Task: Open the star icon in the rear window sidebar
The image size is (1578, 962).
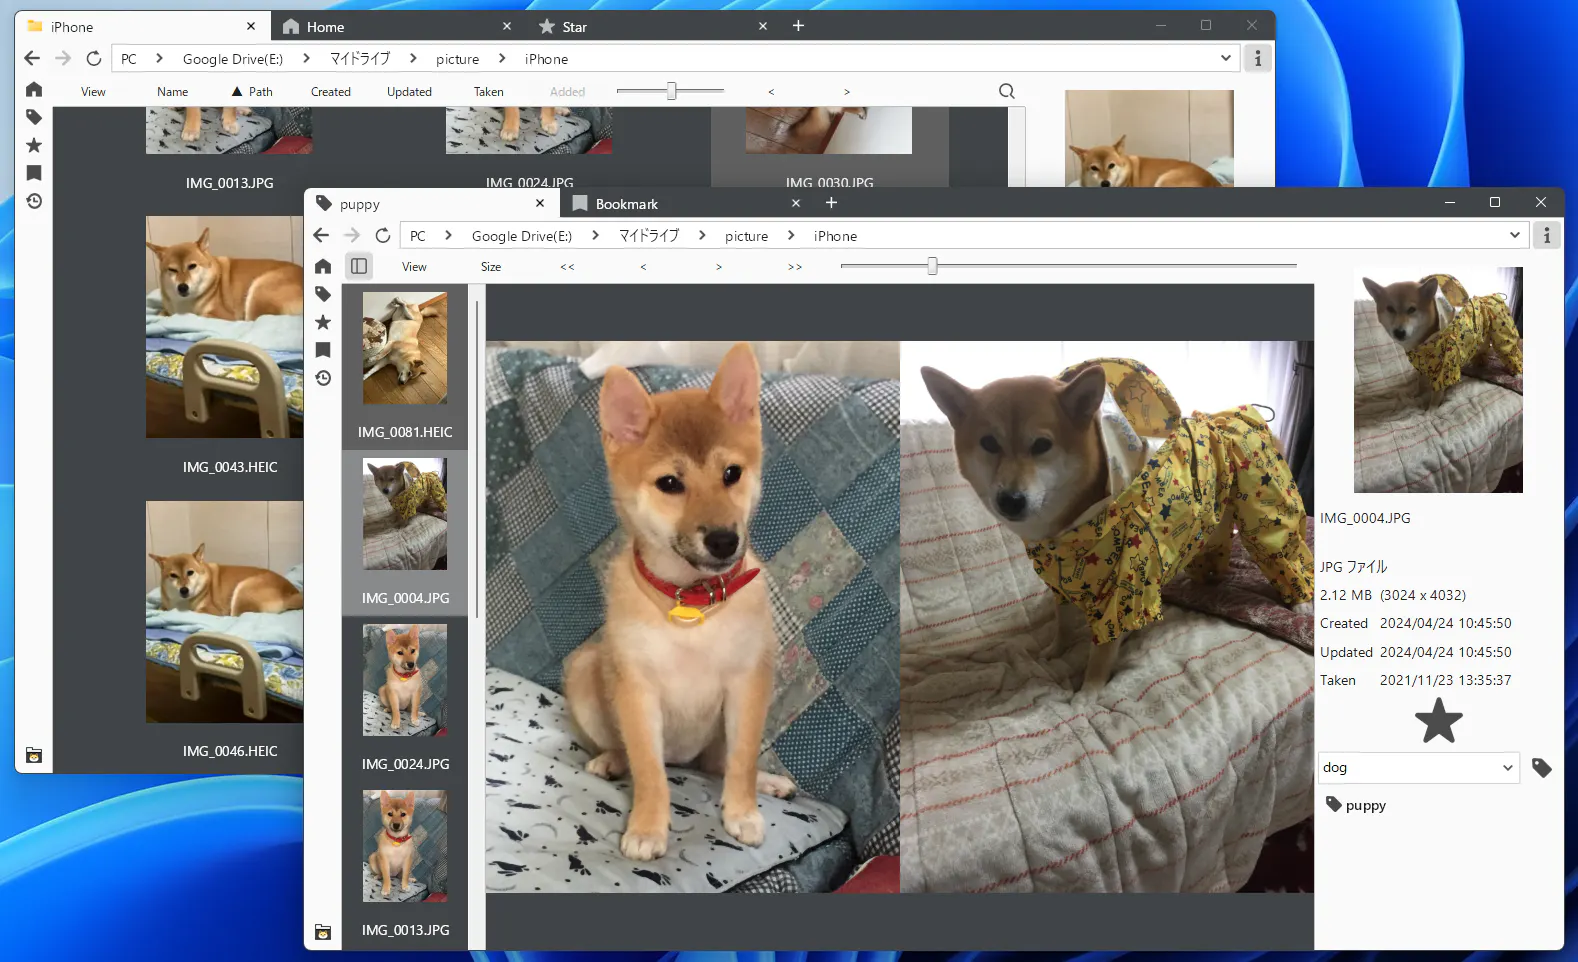Action: (x=34, y=145)
